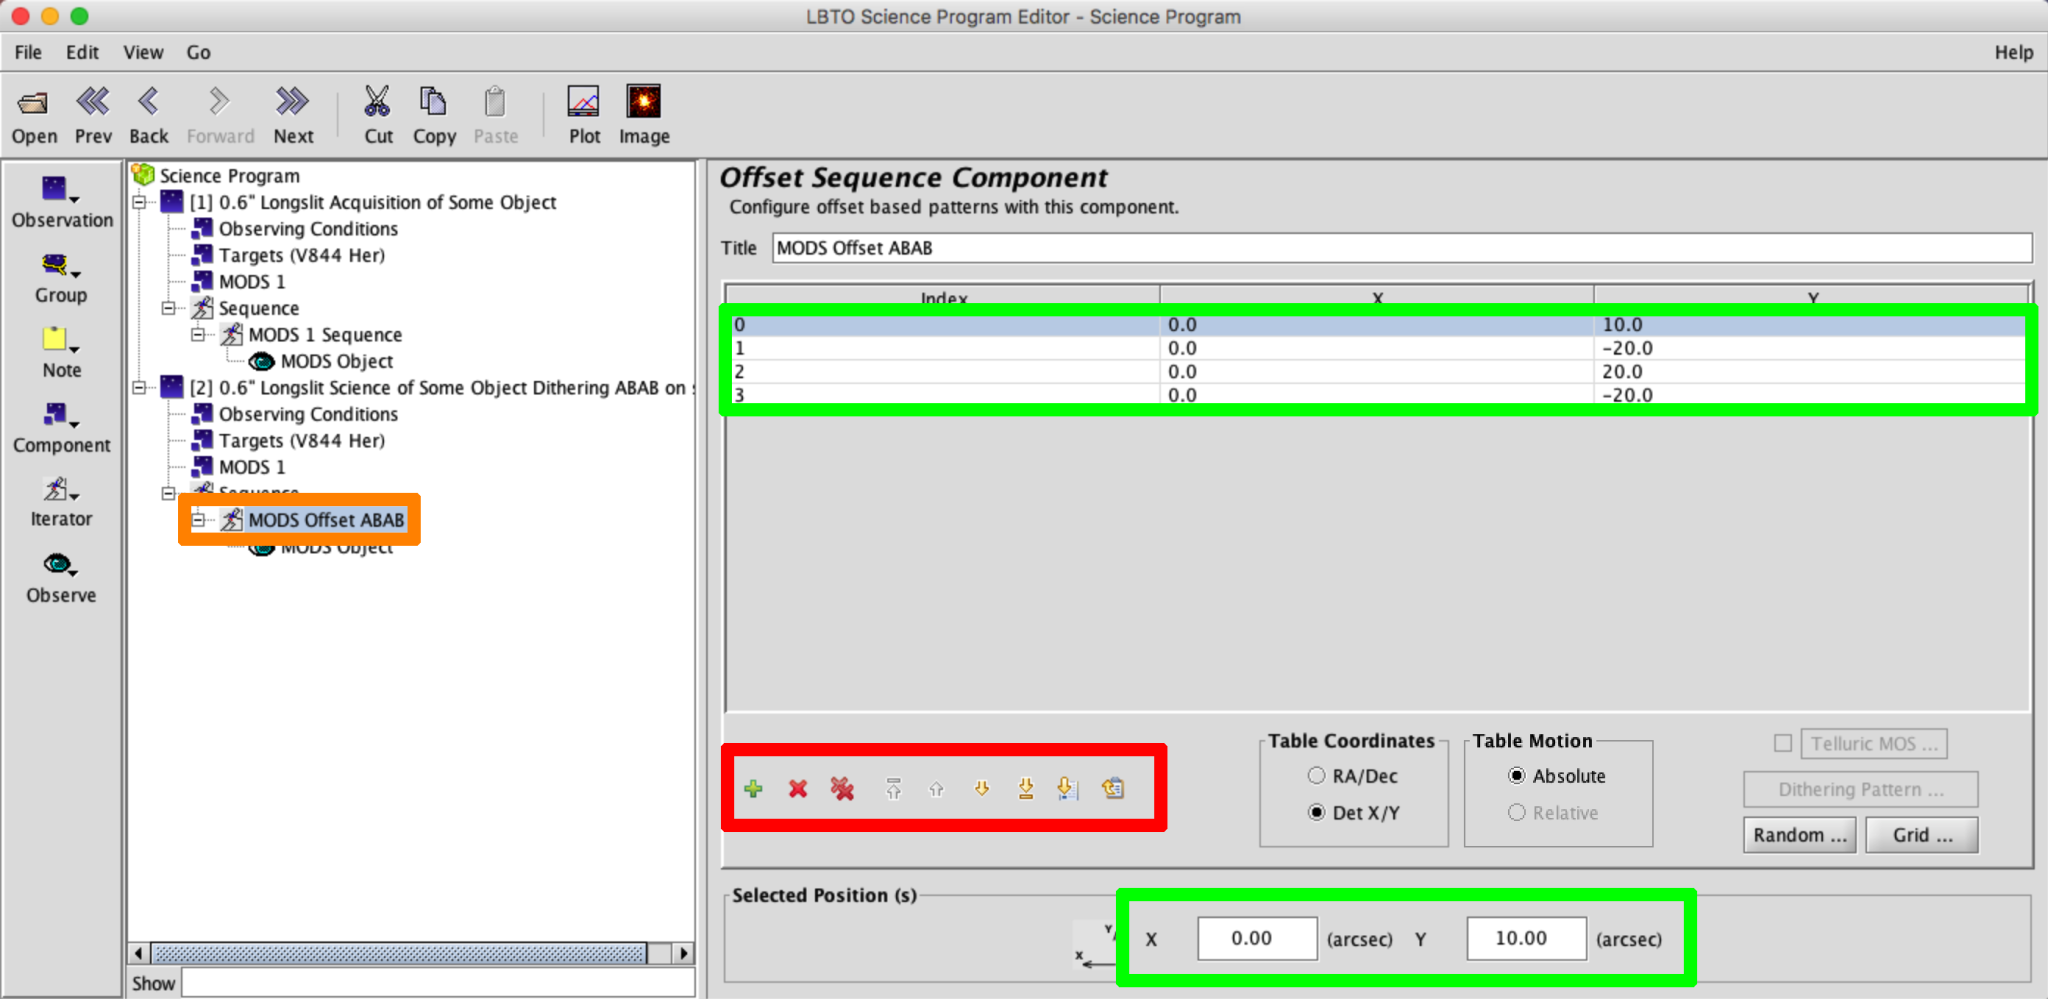The image size is (2048, 999).
Task: Select the Targets (V844 Her) under observation [1]
Action: (302, 255)
